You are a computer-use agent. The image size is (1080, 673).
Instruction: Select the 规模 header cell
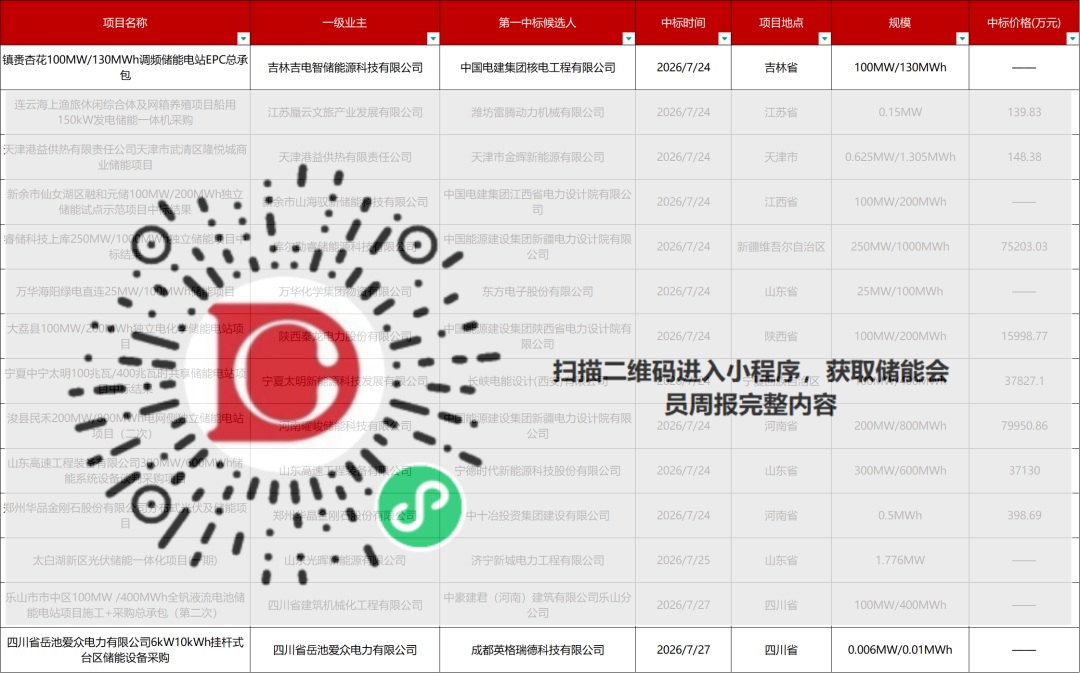pyautogui.click(x=900, y=23)
